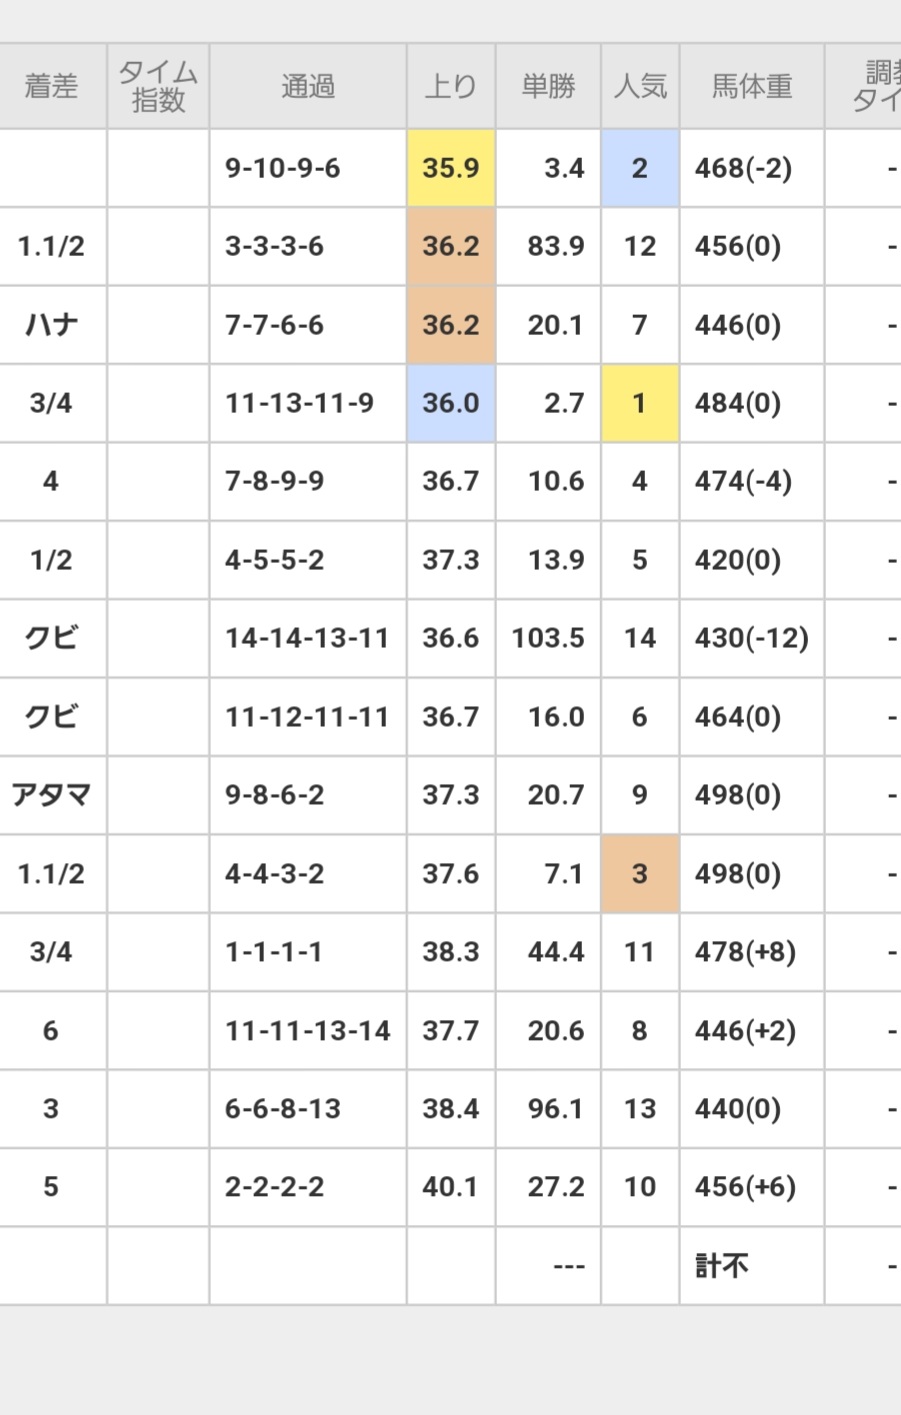
Task: Click the 上り column header
Action: tap(450, 87)
